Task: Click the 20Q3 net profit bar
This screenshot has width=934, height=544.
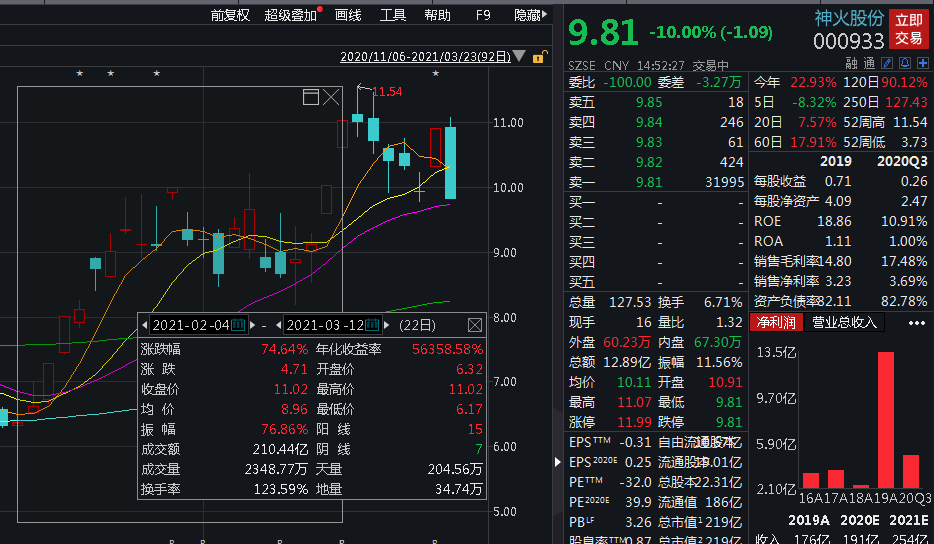Action: click(911, 471)
